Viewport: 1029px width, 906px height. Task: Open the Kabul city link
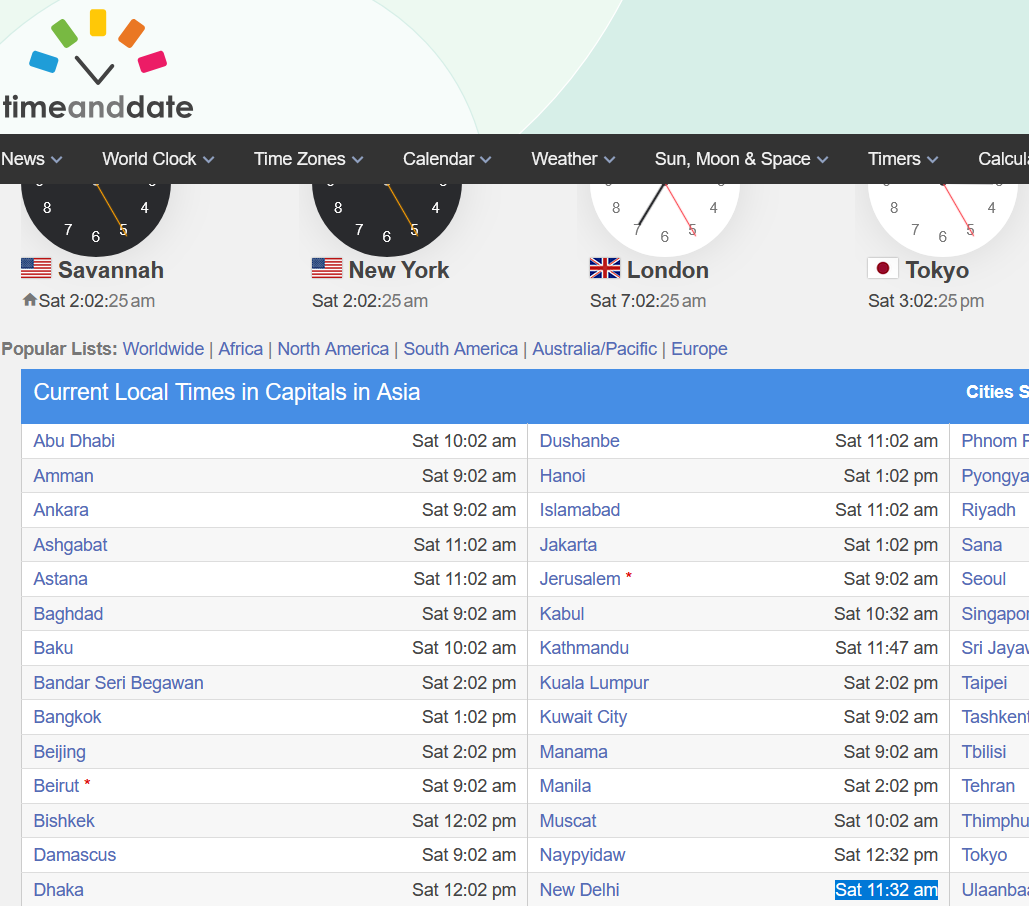pyautogui.click(x=562, y=613)
